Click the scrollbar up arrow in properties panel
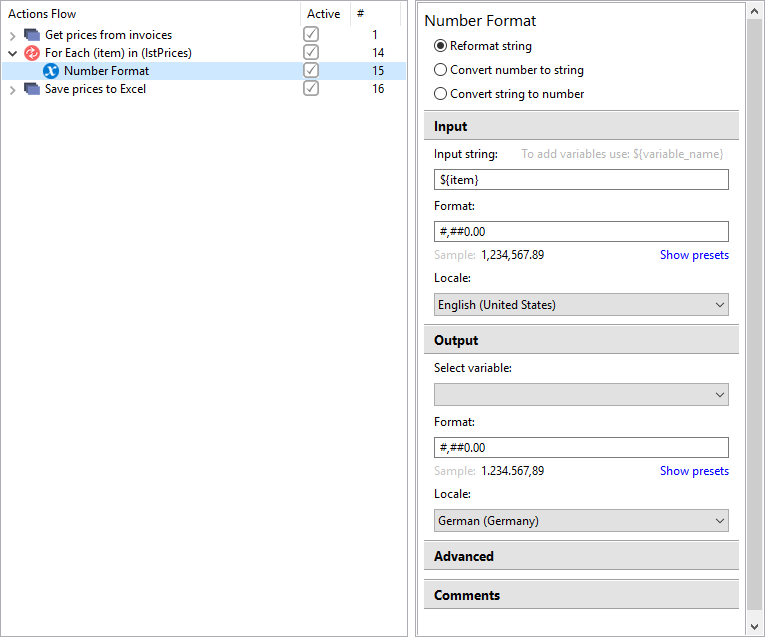The width and height of the screenshot is (765, 637). 755,12
